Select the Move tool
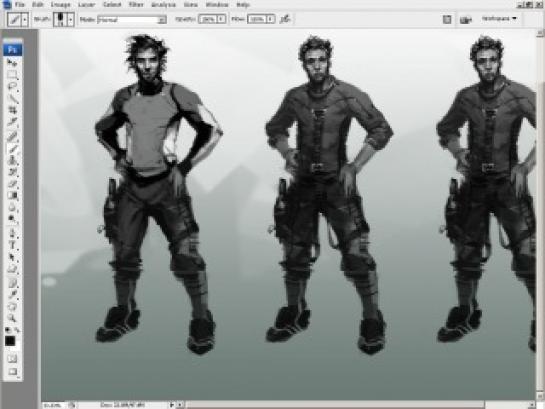This screenshot has height=409, width=545. click(12, 63)
